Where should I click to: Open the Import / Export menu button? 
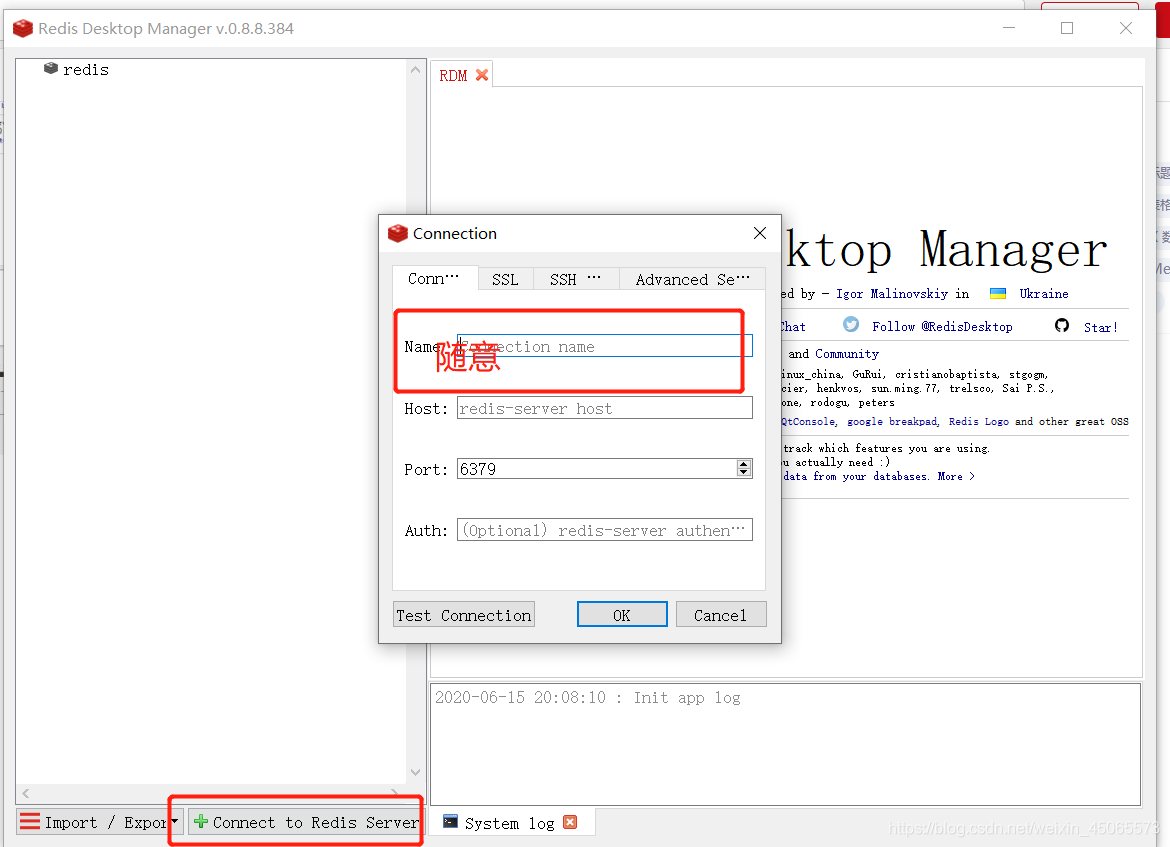(x=99, y=822)
